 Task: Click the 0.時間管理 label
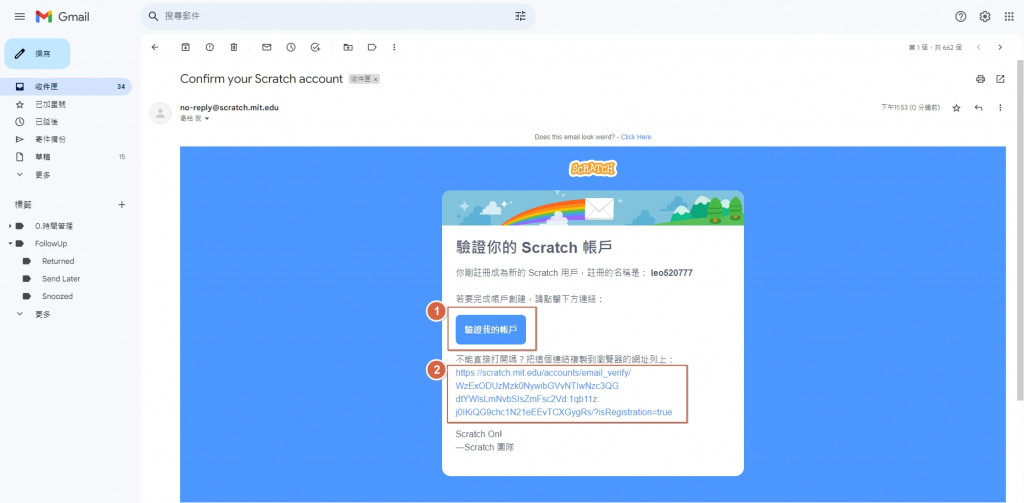click(54, 226)
